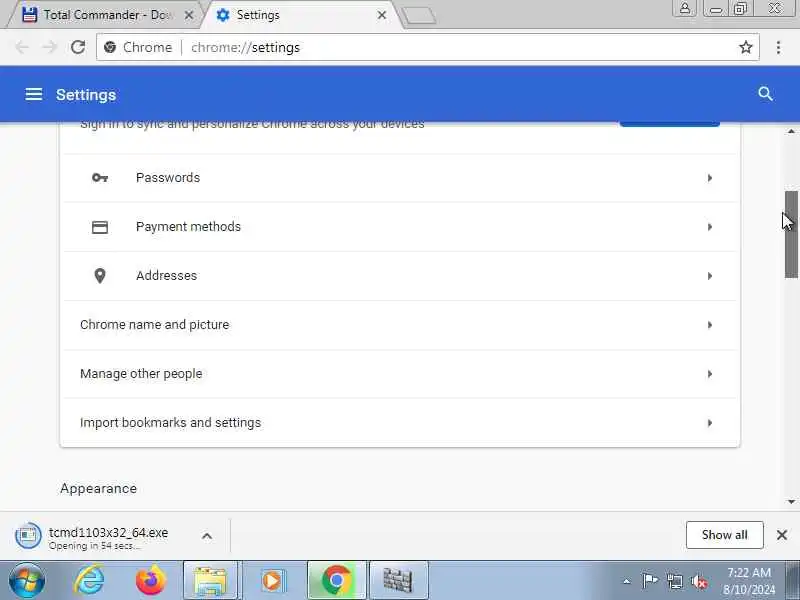Expand the Chrome name and picture arrow
The height and width of the screenshot is (600, 800).
tap(710, 324)
